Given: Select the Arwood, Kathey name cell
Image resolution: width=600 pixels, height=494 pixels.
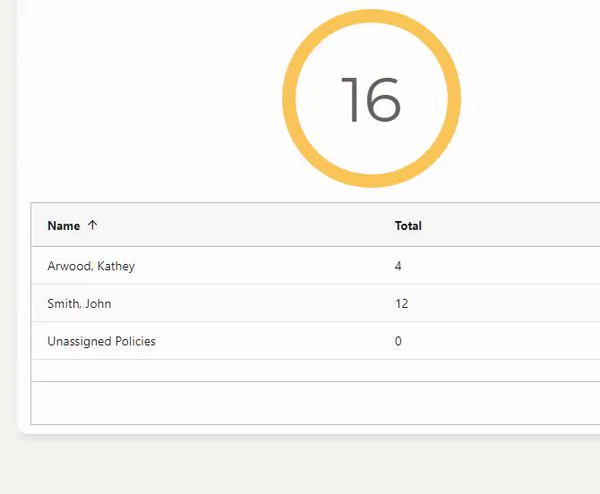Looking at the screenshot, I should pos(91,266).
